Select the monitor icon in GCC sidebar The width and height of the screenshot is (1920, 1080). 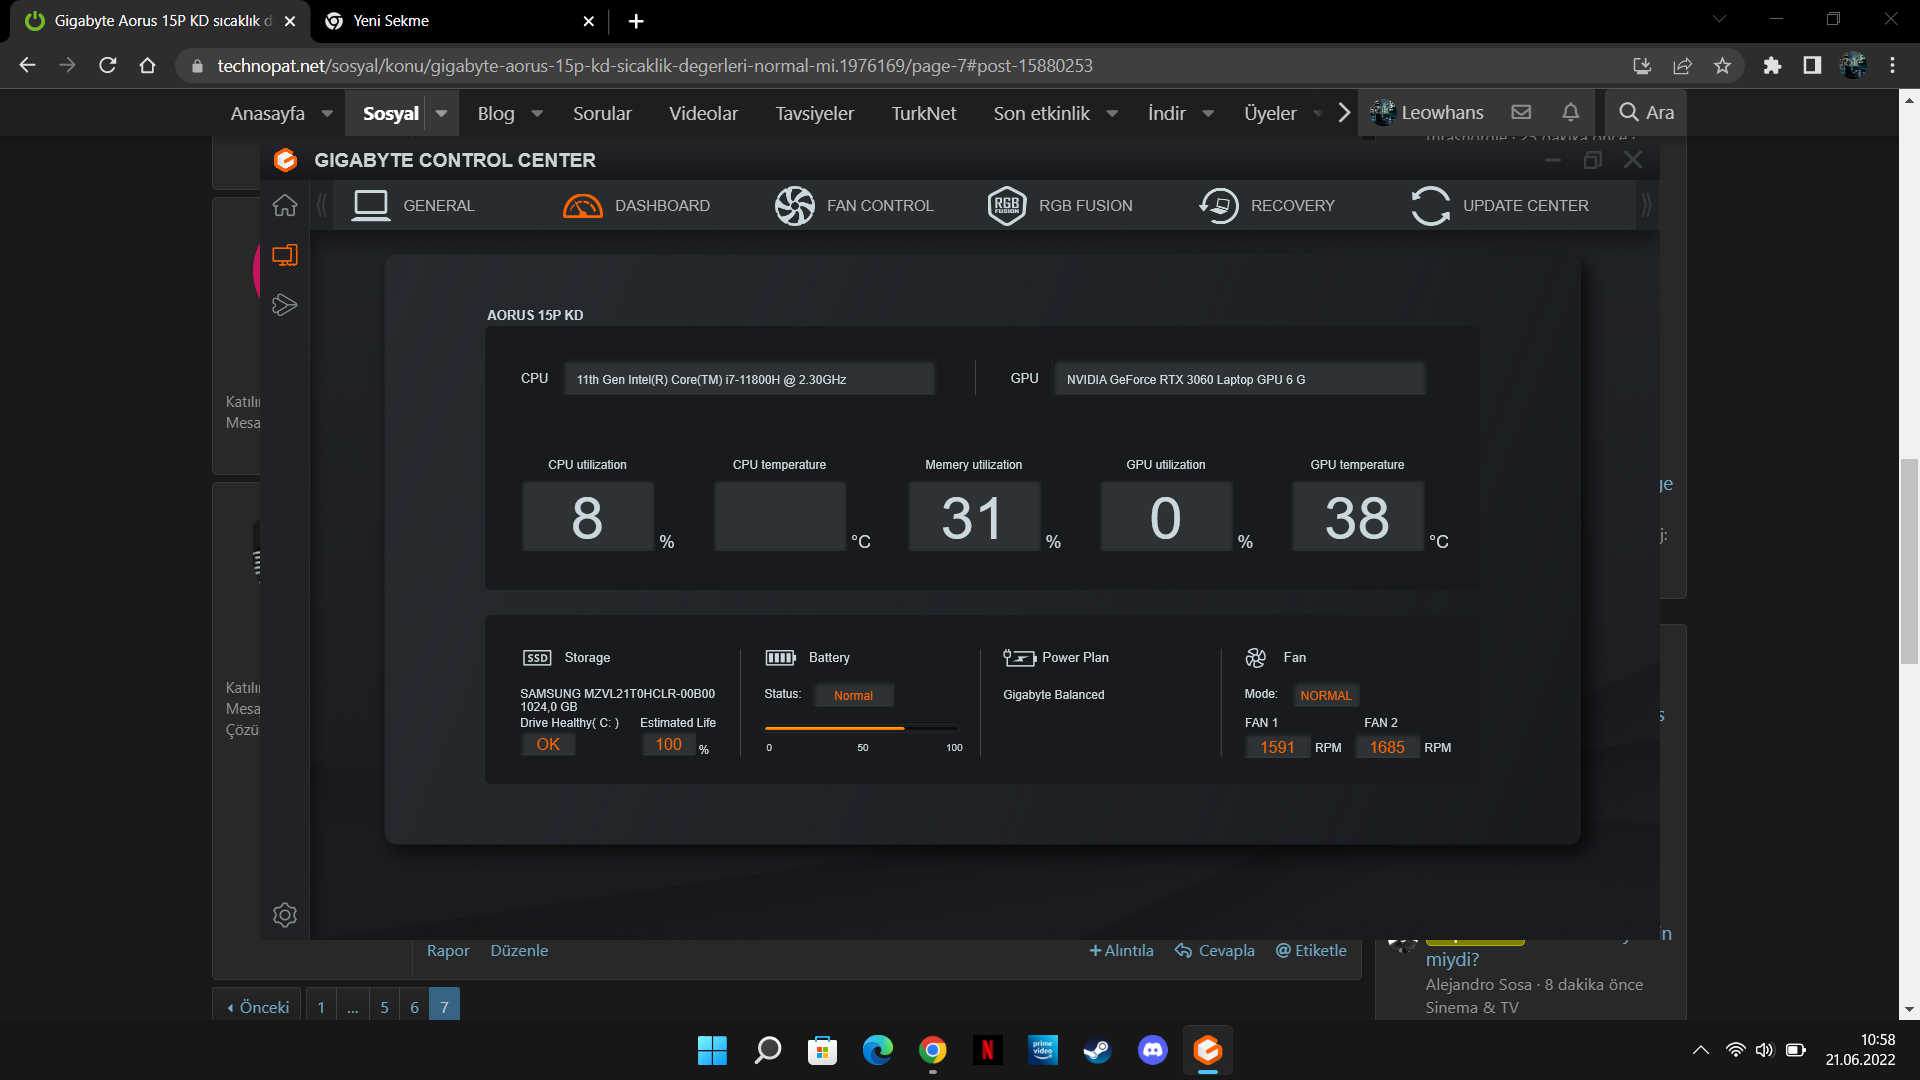(x=285, y=255)
